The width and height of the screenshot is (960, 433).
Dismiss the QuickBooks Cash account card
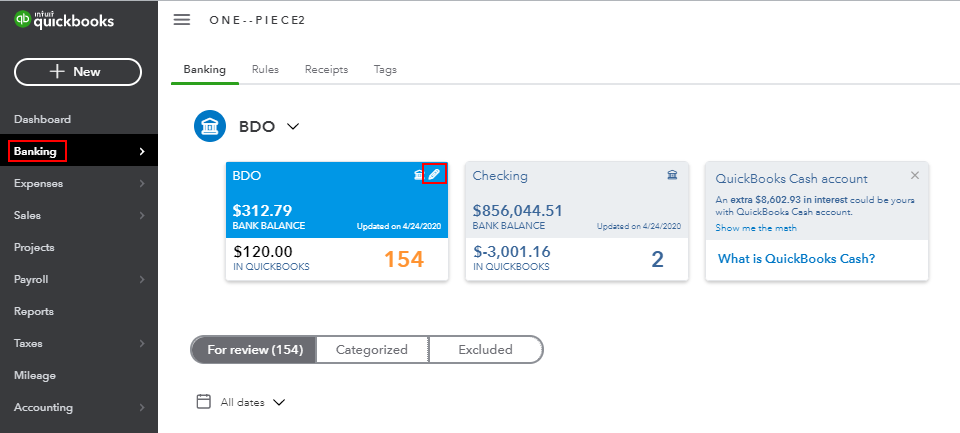coord(914,175)
